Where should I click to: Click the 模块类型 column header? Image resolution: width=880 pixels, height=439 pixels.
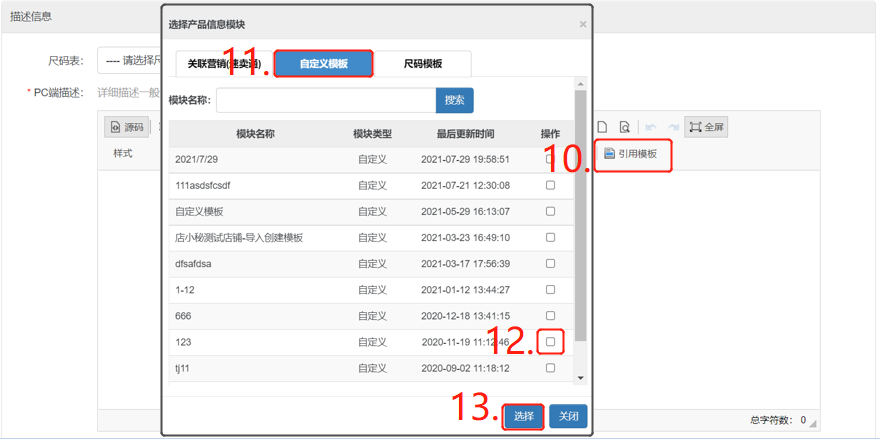372,134
